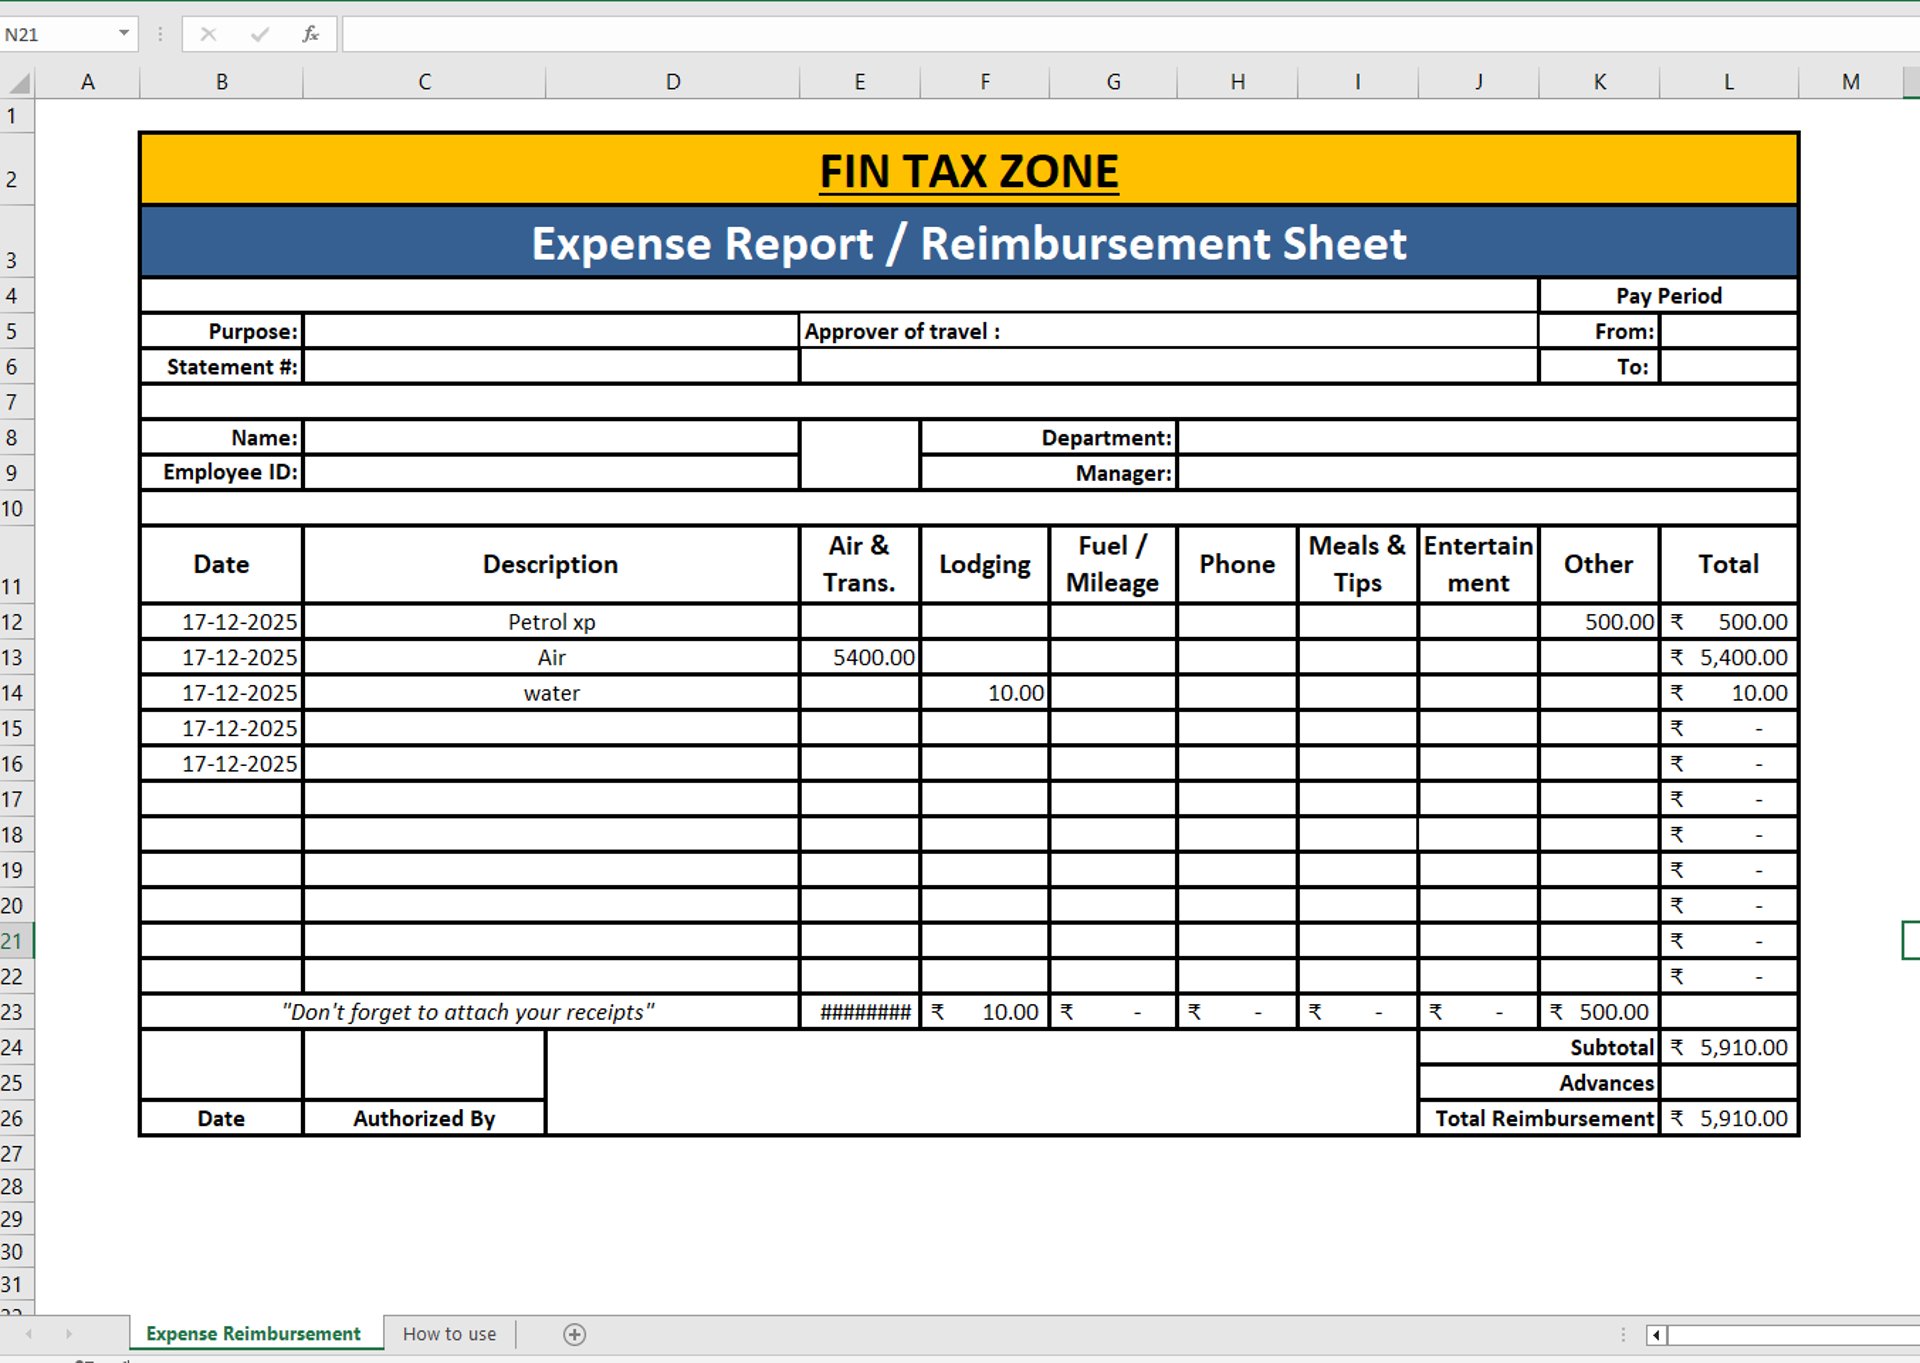Select the 5400.00 Air & Trans. cell
Screen dimensions: 1920x1363
tap(859, 657)
